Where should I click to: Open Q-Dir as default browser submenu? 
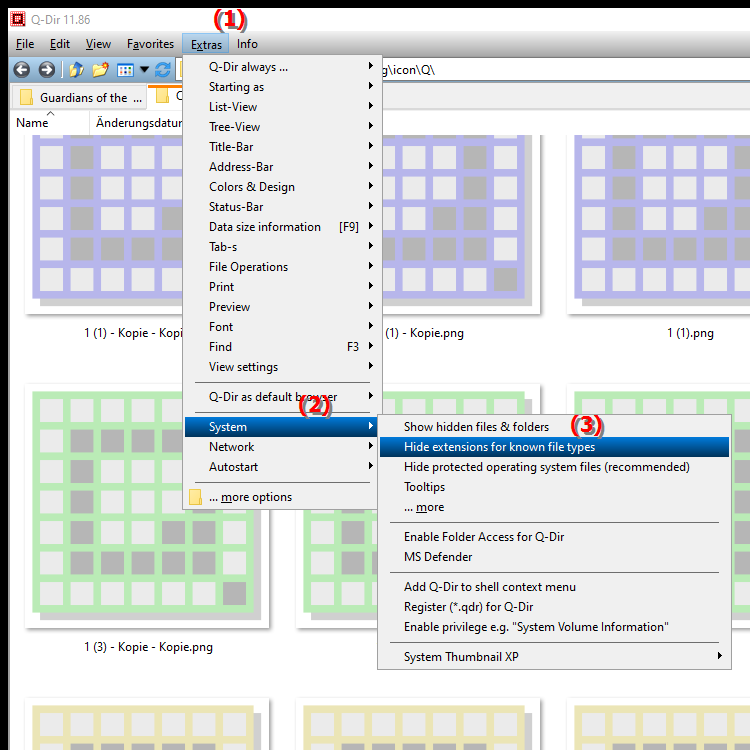(284, 397)
